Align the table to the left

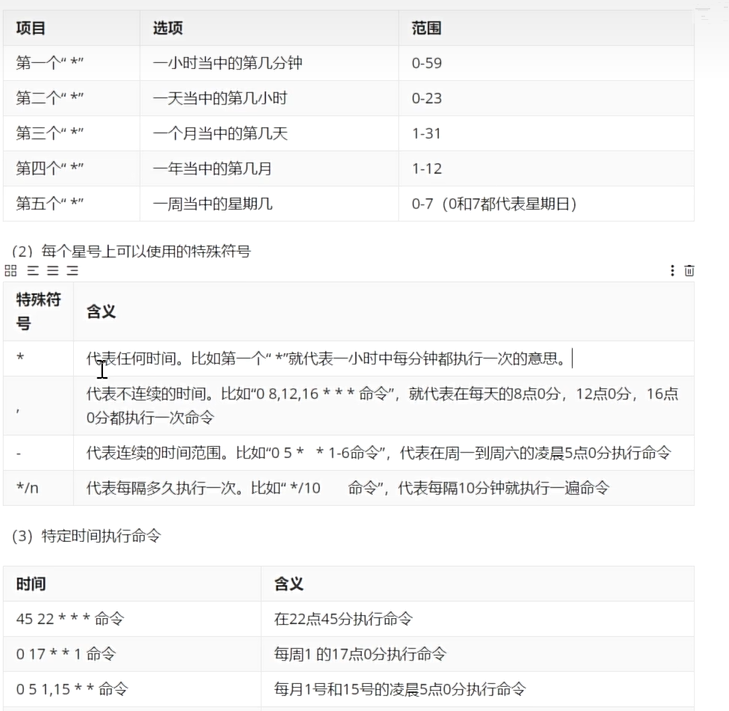pyautogui.click(x=33, y=271)
